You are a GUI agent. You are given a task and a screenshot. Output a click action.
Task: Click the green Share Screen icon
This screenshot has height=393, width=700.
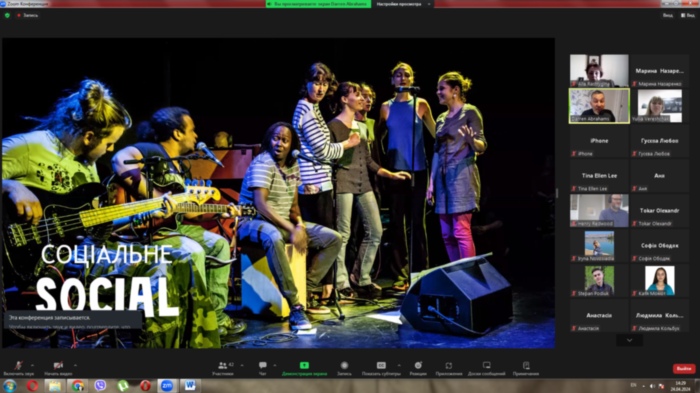coord(304,365)
